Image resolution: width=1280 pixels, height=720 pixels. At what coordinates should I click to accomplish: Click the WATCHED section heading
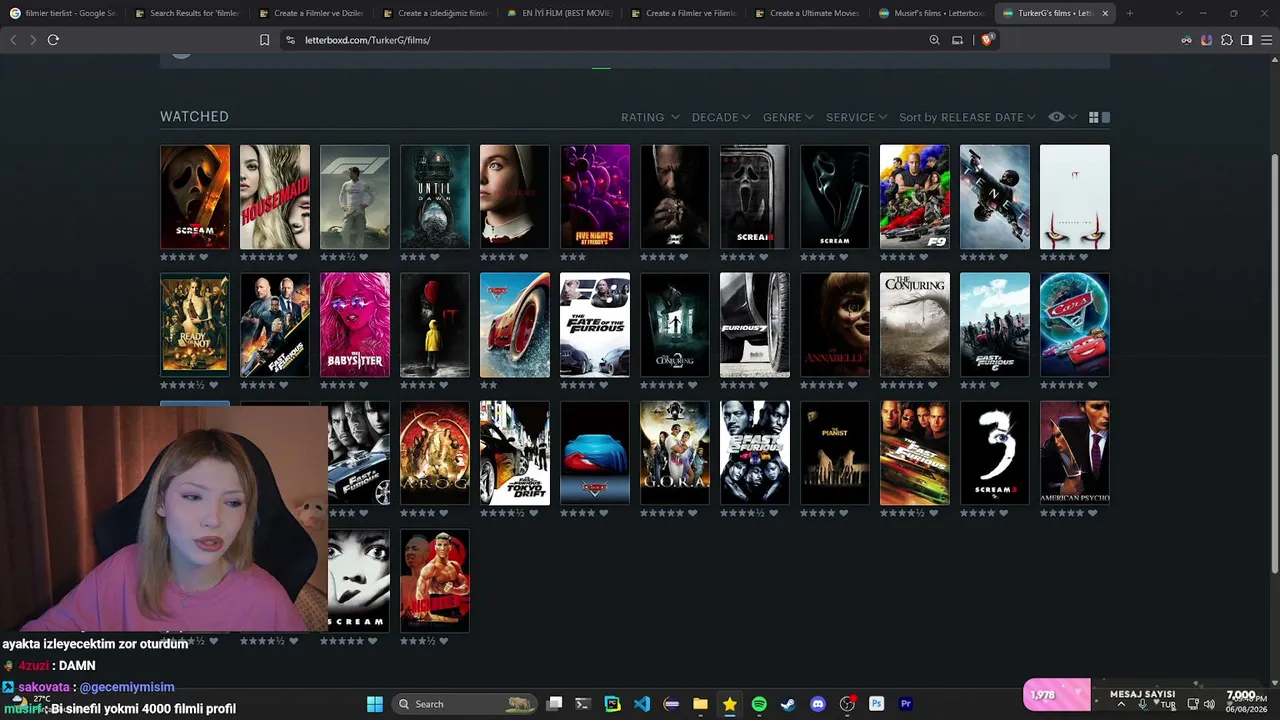click(x=194, y=117)
